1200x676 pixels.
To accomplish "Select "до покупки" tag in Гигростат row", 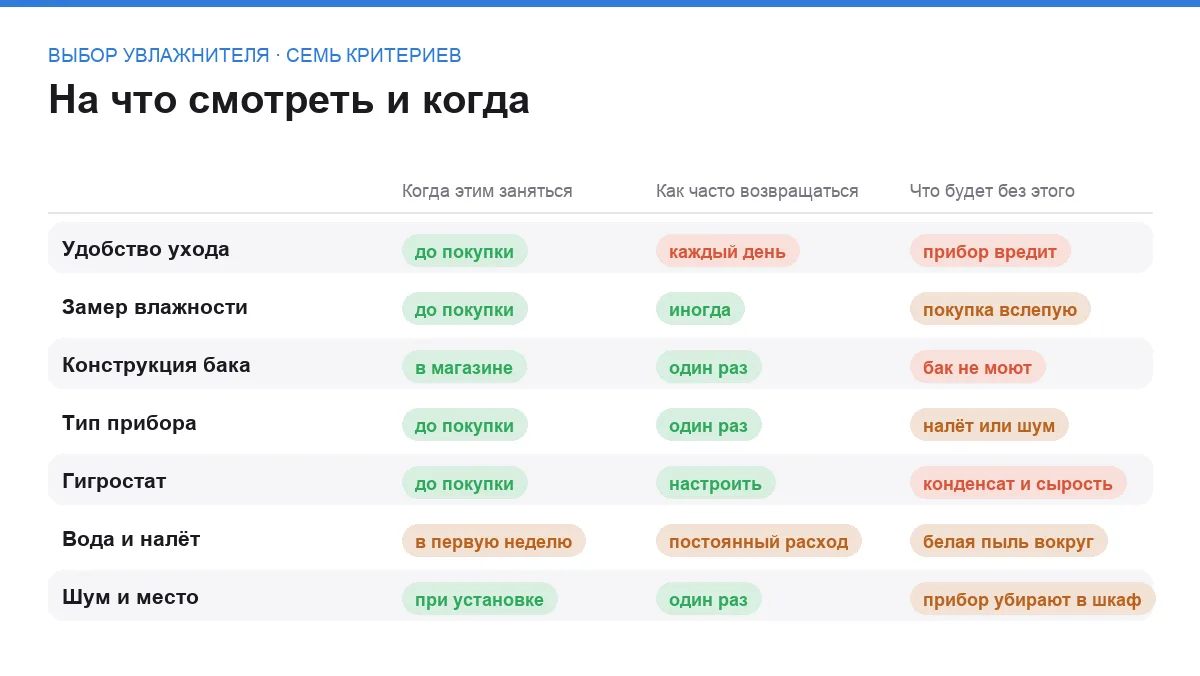I will point(464,483).
